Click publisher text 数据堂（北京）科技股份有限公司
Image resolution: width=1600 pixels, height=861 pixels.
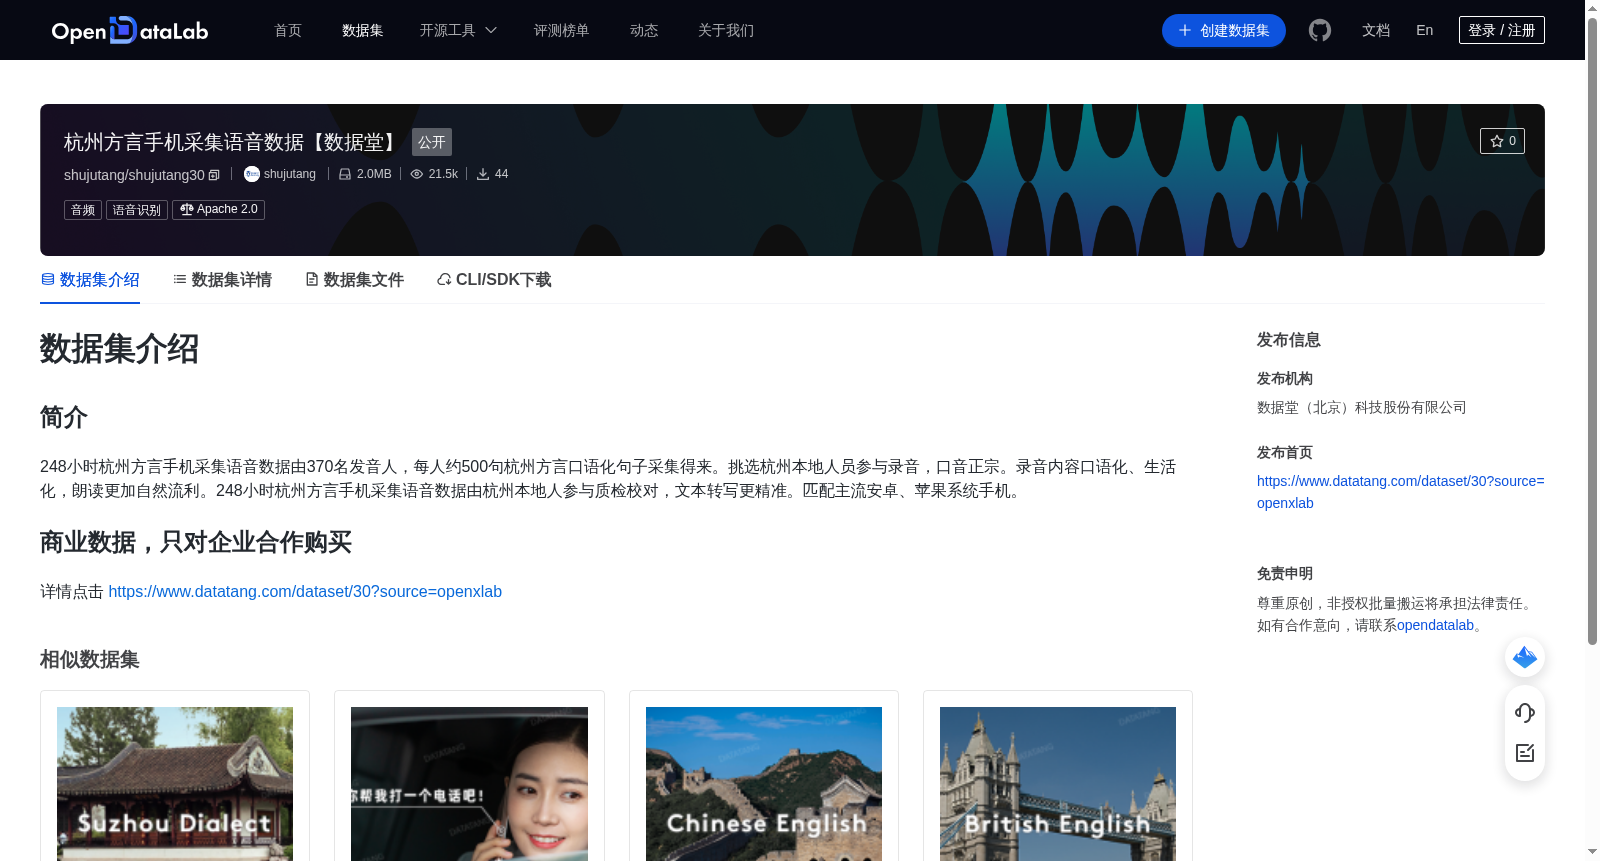1361,408
